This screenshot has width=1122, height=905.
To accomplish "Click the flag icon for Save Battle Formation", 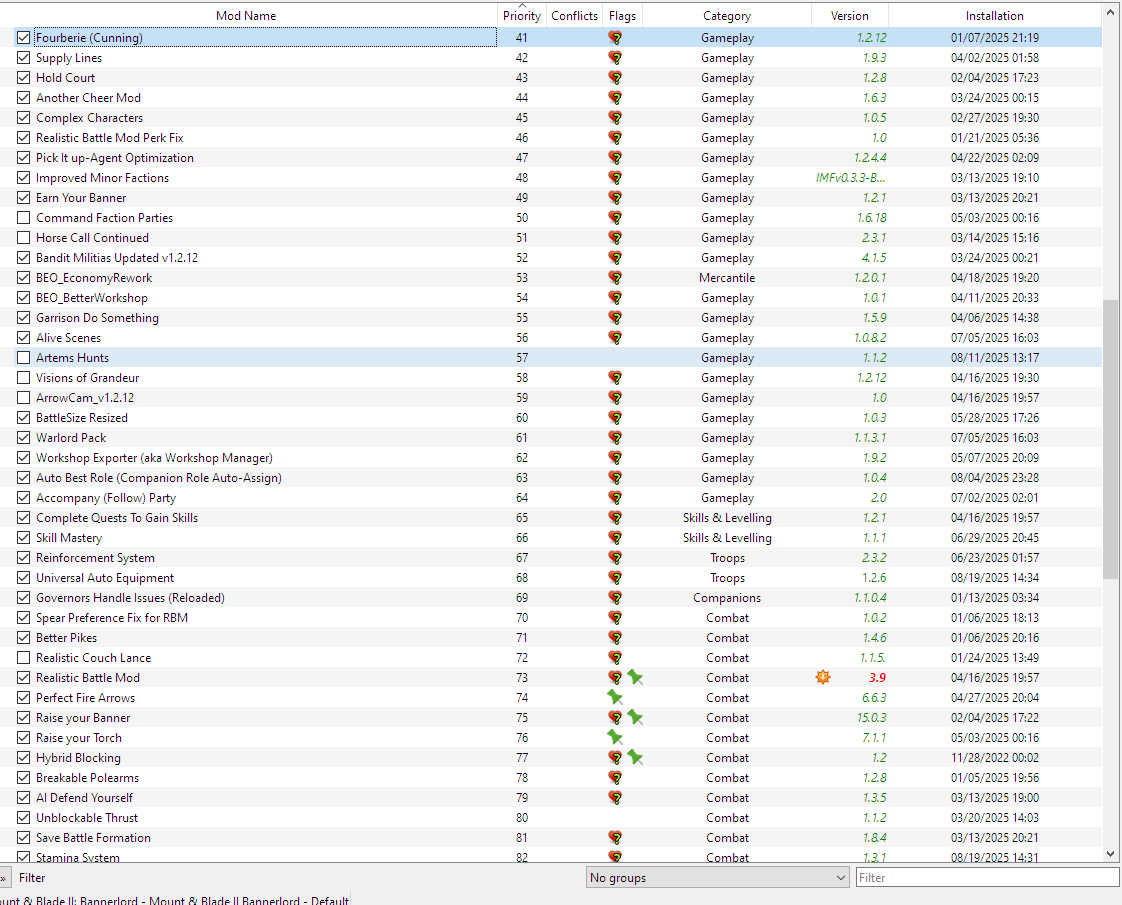I will point(615,838).
